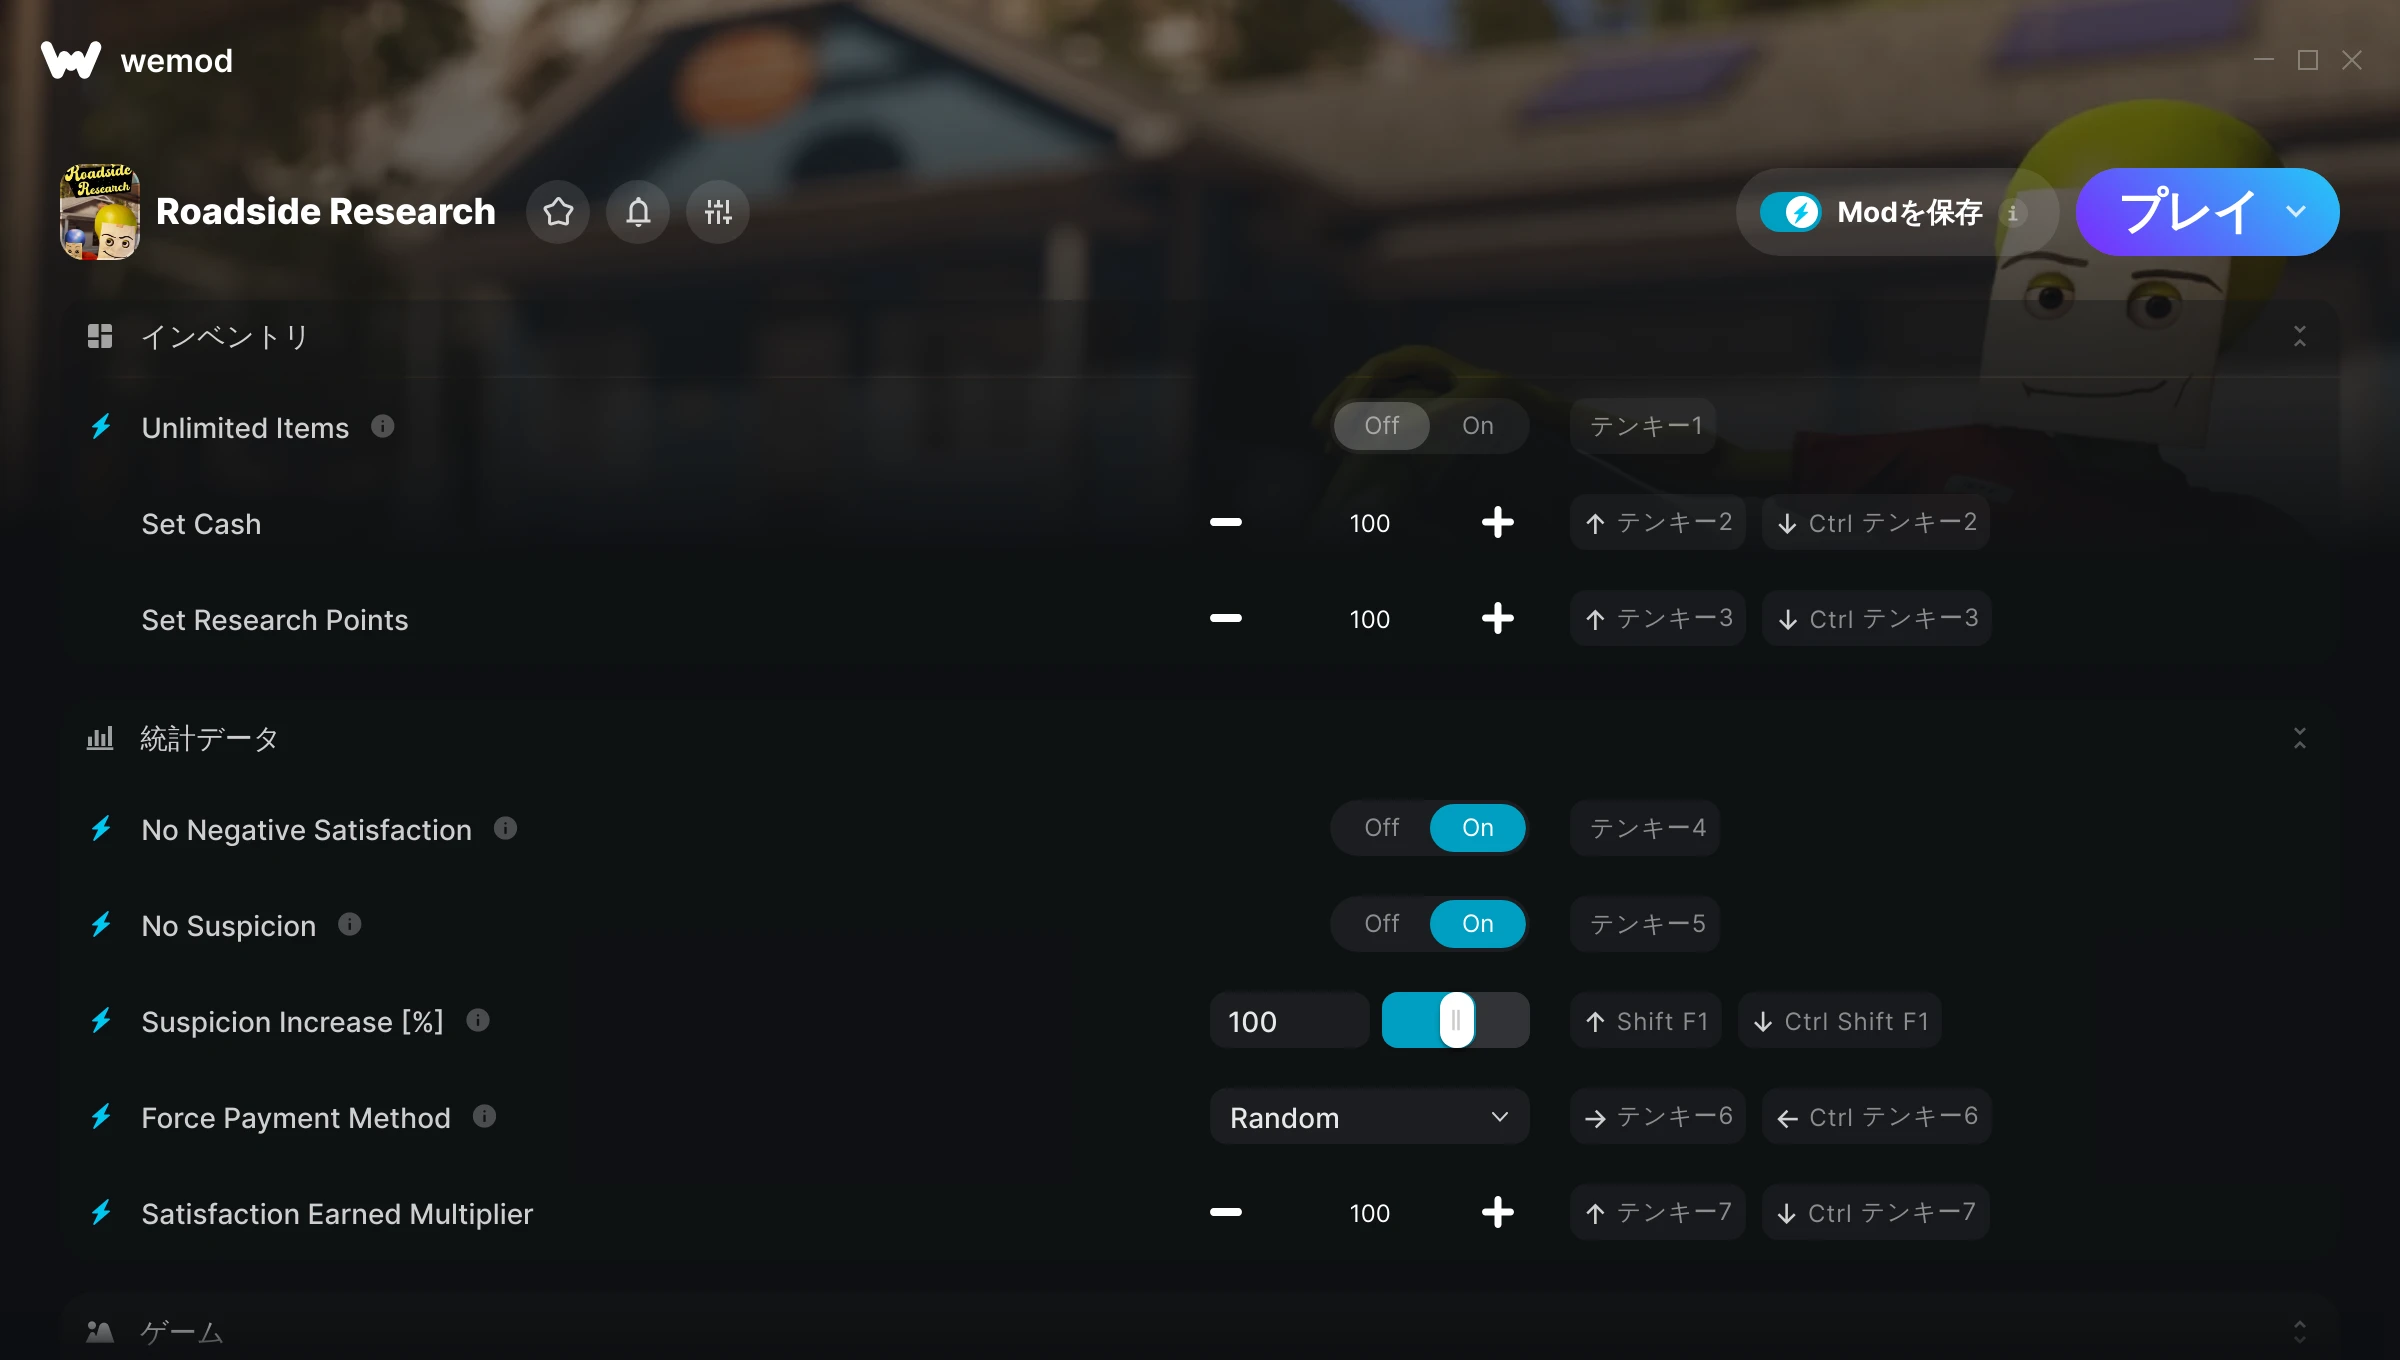
Task: Open the Force Payment Method Random dropdown
Action: pyautogui.click(x=1369, y=1117)
